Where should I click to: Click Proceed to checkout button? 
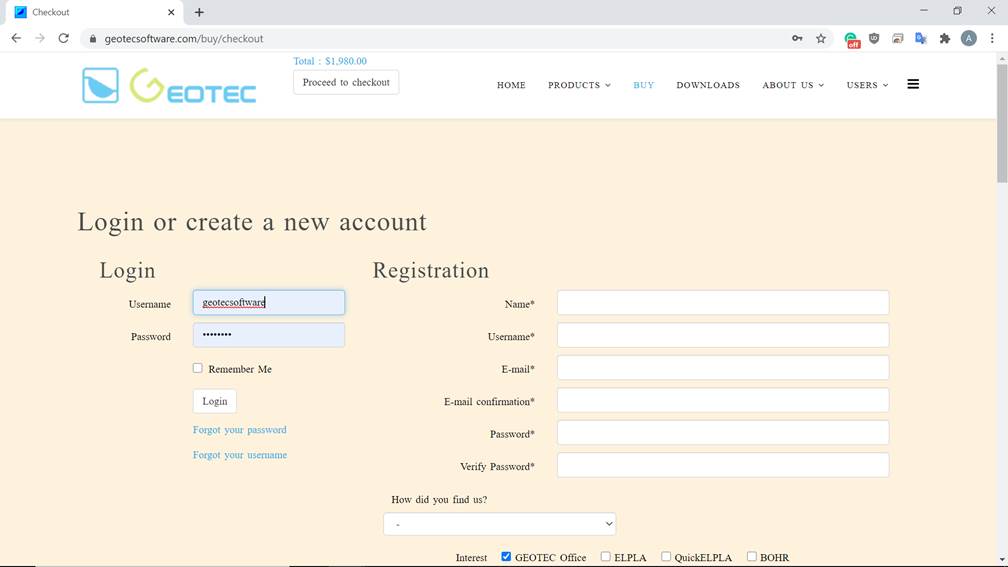[346, 82]
